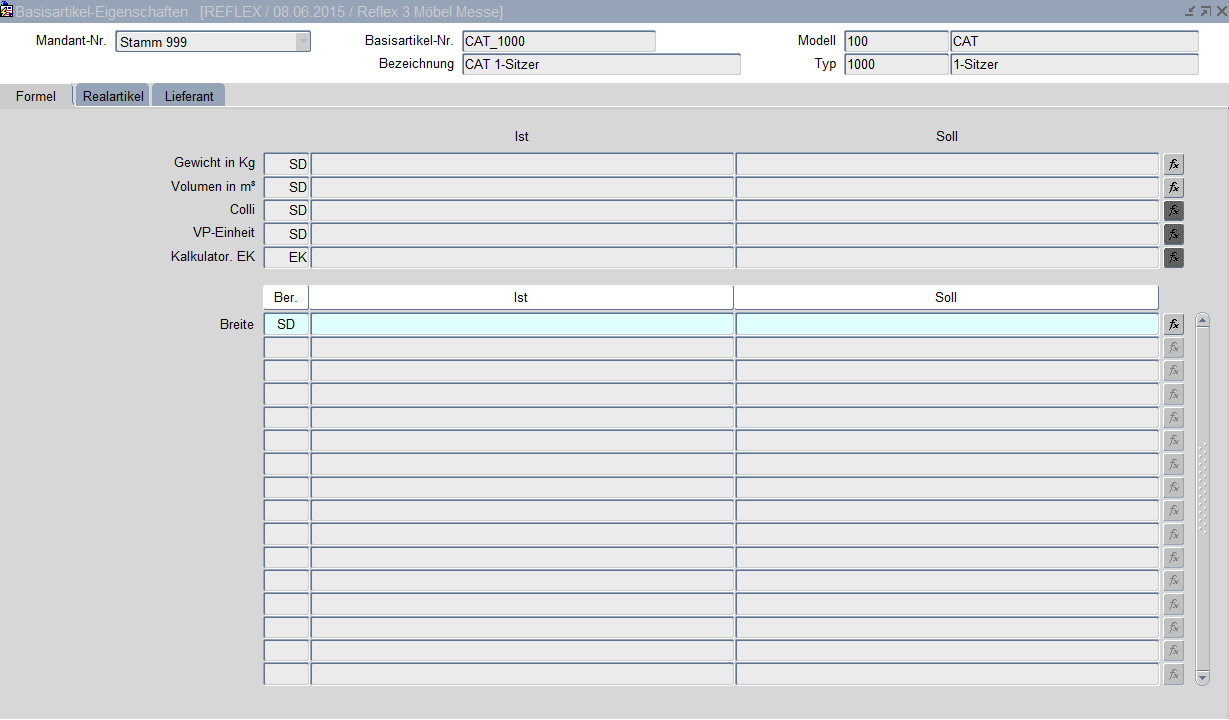Click the Modell number field 100
1229x720 pixels.
[x=895, y=42]
